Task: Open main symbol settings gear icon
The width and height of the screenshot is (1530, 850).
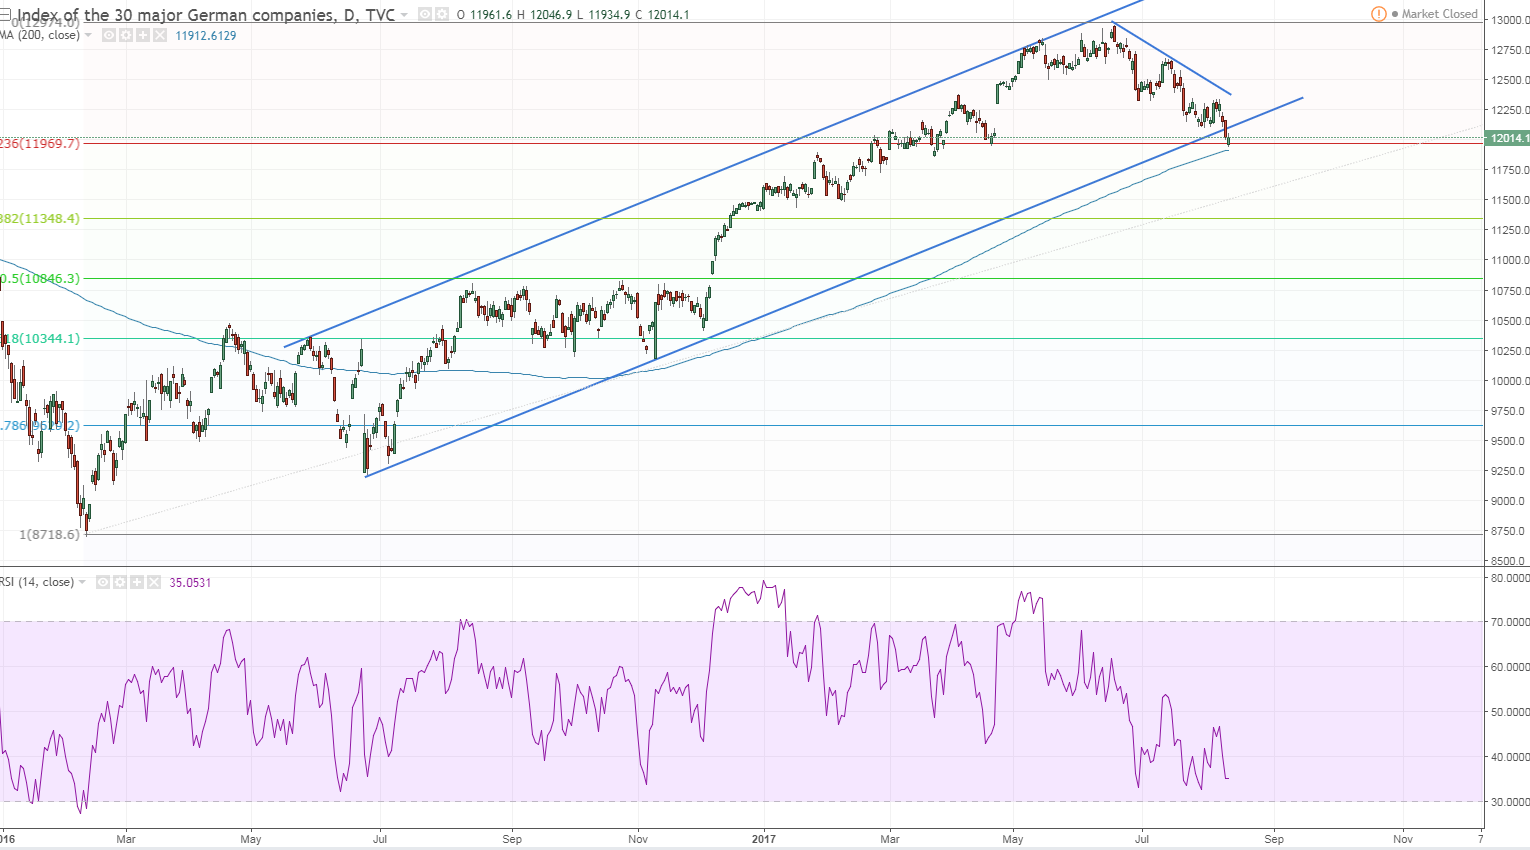Action: (440, 14)
